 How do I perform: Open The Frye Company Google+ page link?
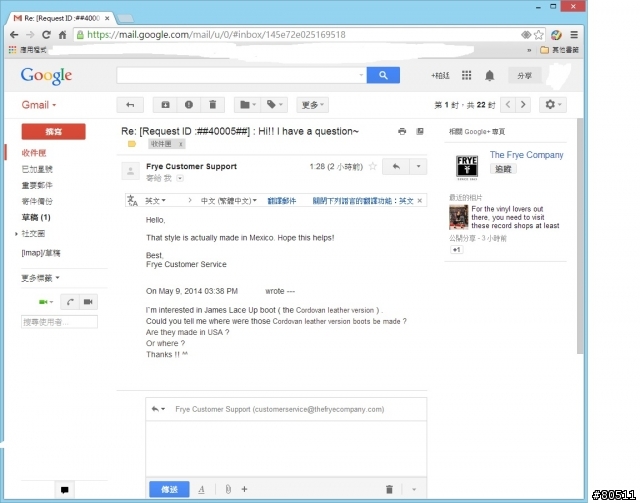tap(527, 155)
